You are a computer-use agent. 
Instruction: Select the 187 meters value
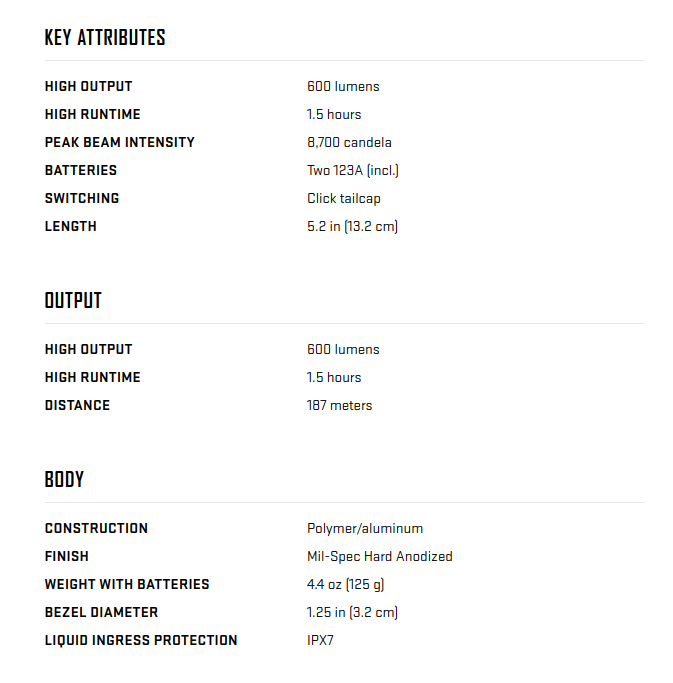tap(339, 406)
